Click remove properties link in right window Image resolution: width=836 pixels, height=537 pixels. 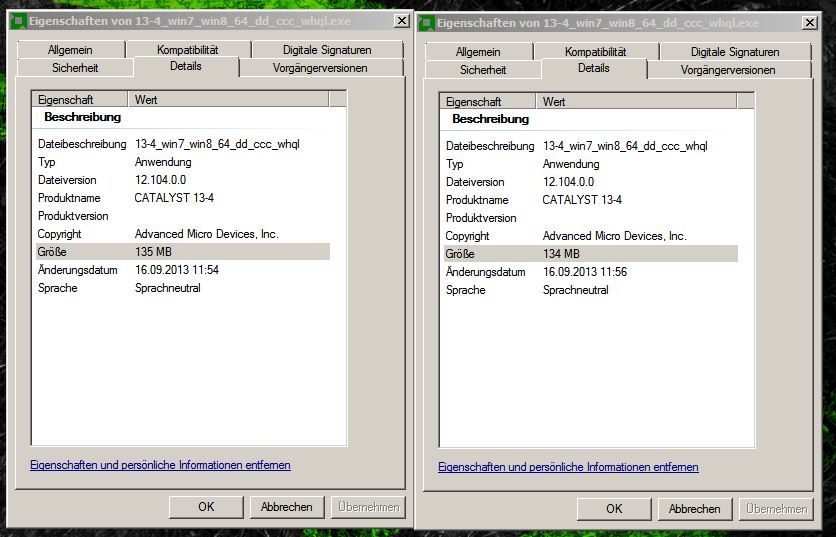point(568,467)
